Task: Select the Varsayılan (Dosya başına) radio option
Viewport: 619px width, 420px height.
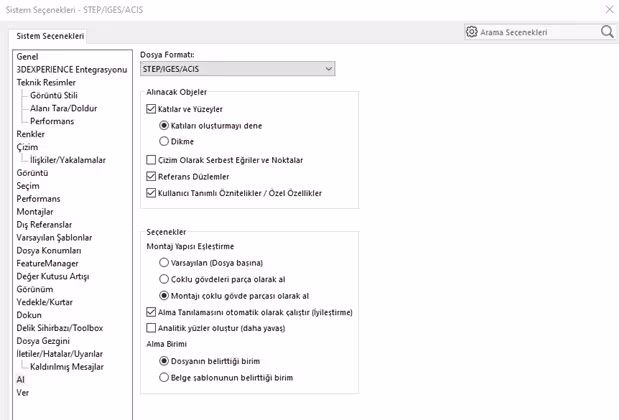Action: 164,262
